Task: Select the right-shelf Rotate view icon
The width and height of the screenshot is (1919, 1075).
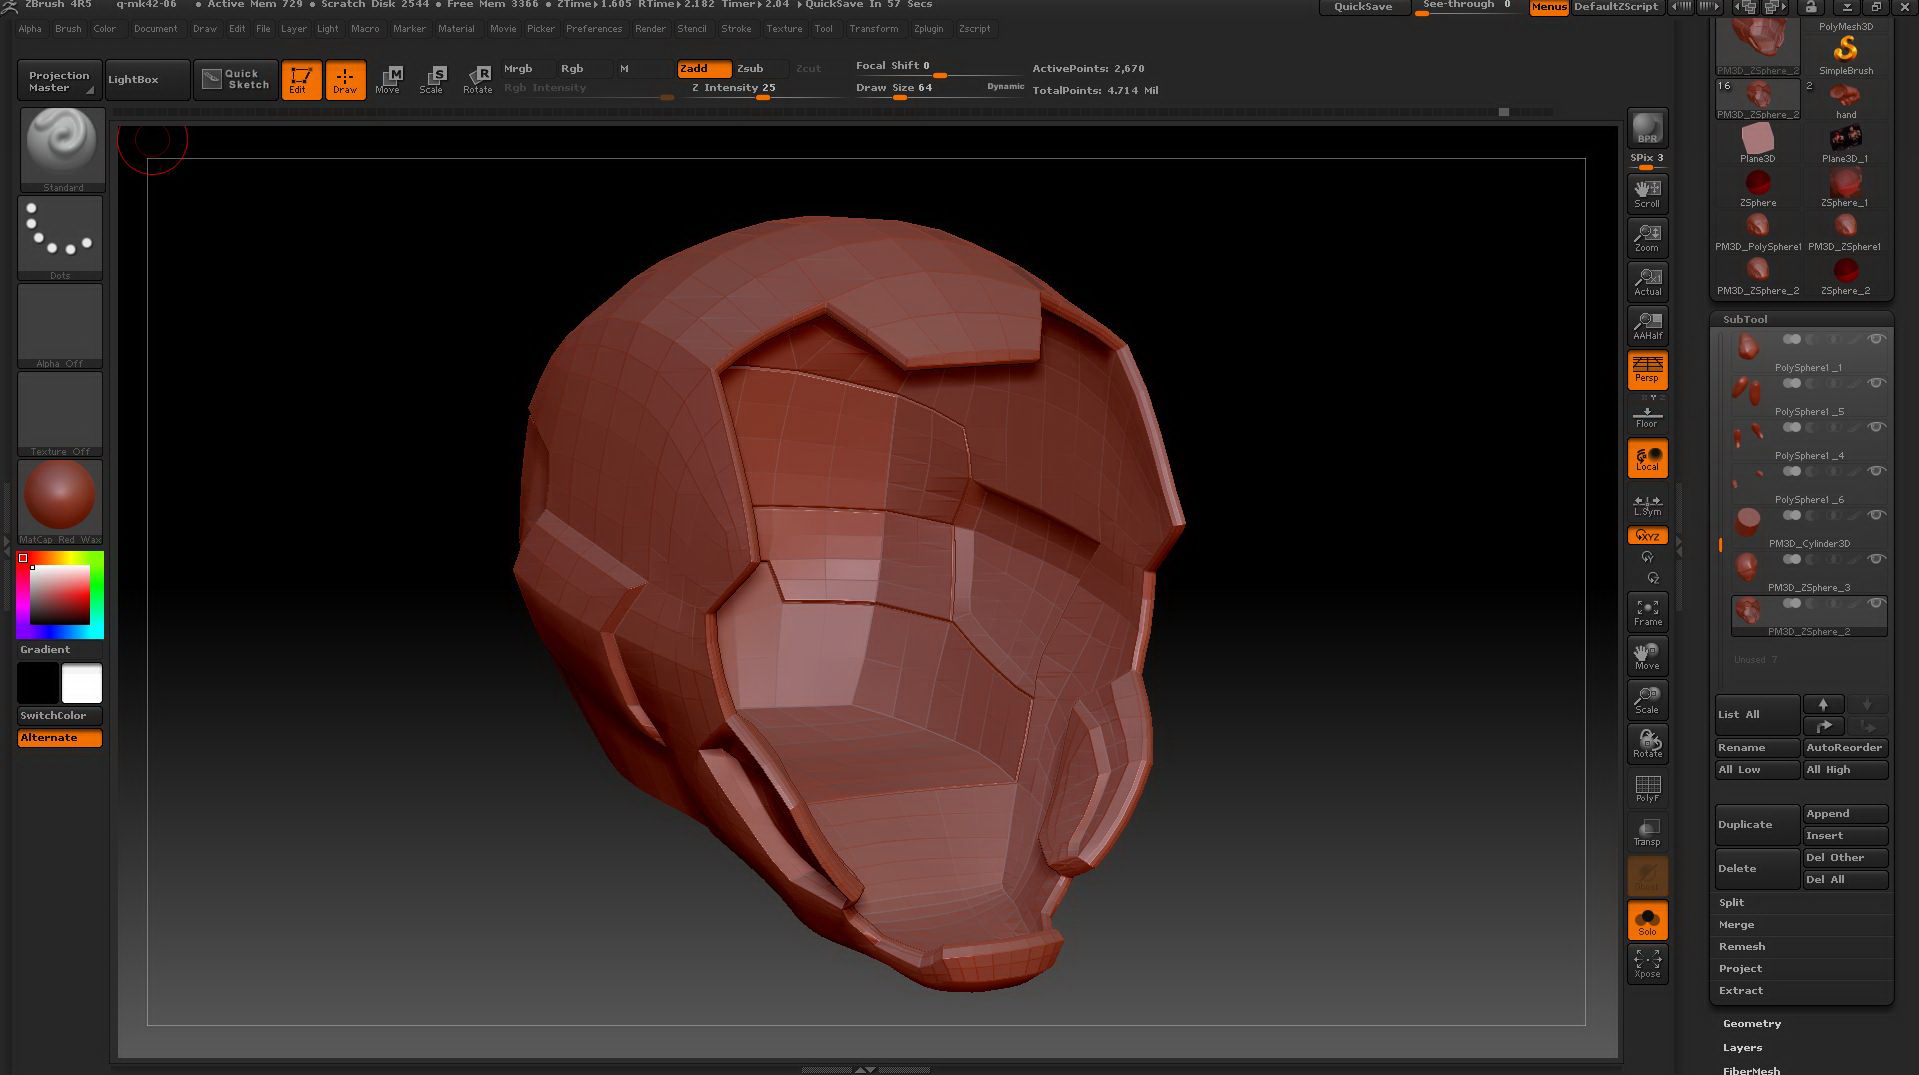Action: tap(1647, 743)
